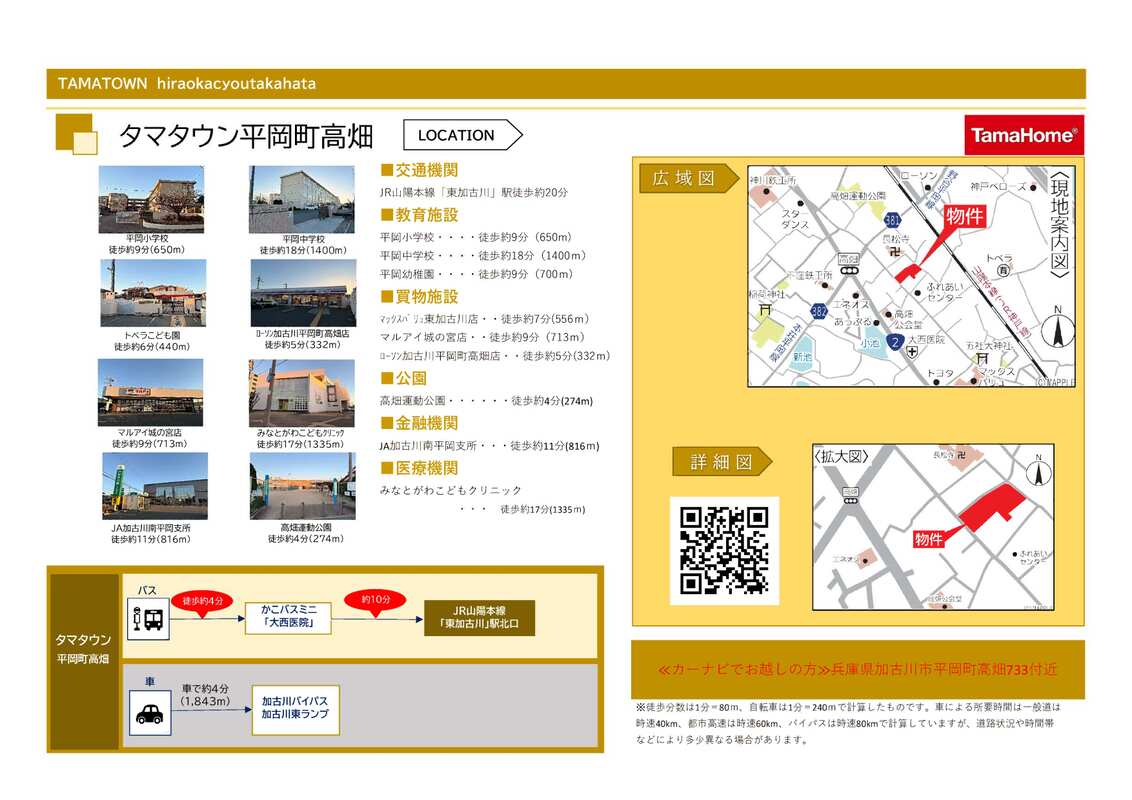1132x800 pixels.
Task: Click the 加古川バイパス 加古川東ランプ box
Action: click(294, 708)
